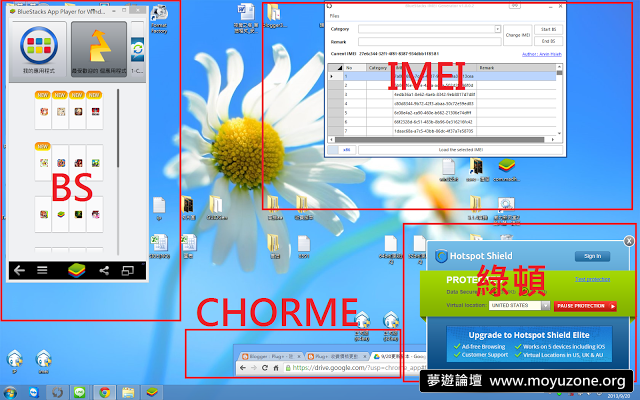640x400 pixels.
Task: Click the Chrome back arrow
Action: tap(243, 368)
